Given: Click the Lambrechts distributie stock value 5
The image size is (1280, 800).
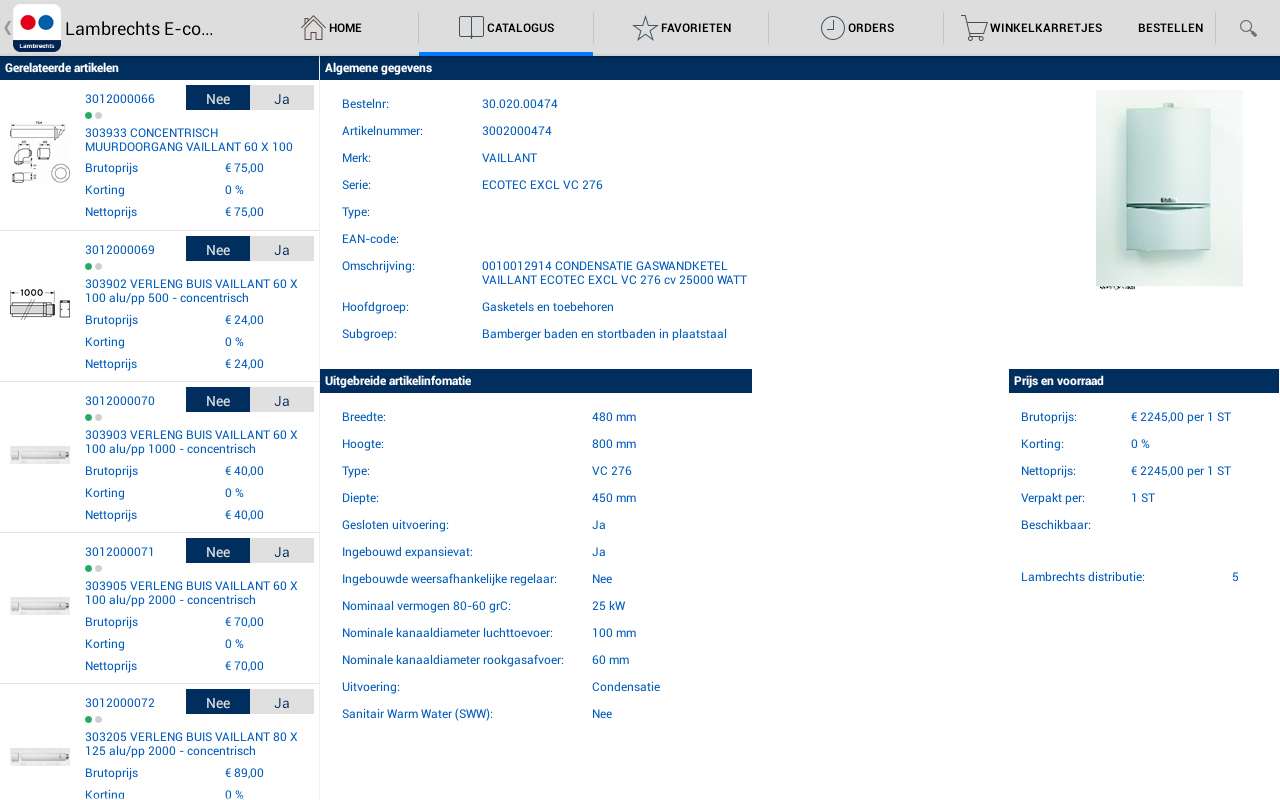Looking at the screenshot, I should (1235, 577).
